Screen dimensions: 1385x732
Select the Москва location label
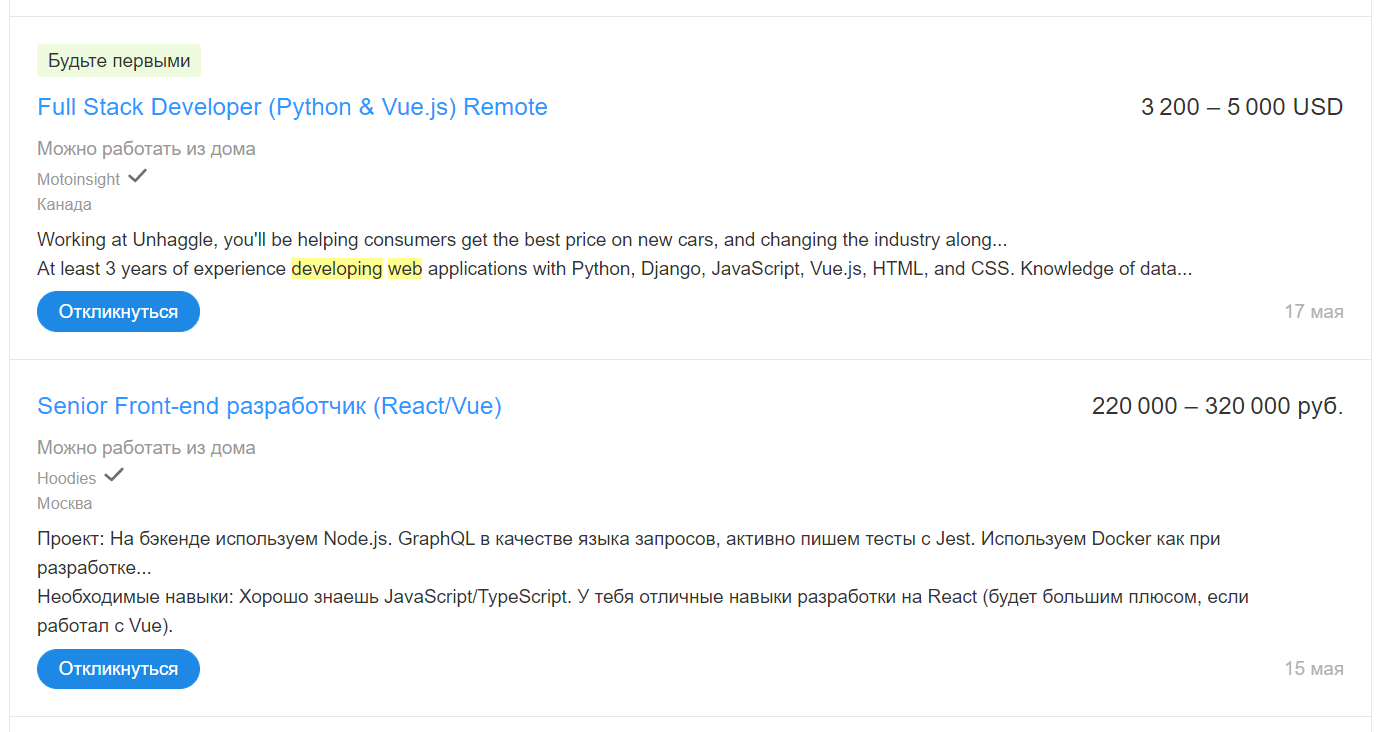tap(64, 503)
